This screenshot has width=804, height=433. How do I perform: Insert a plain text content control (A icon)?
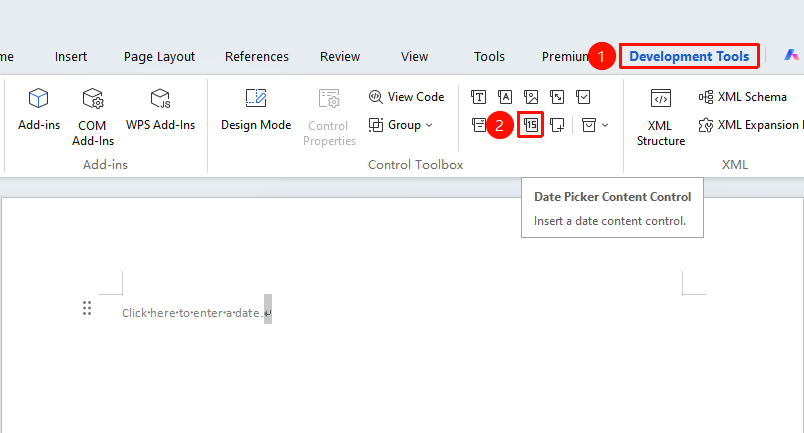[505, 97]
